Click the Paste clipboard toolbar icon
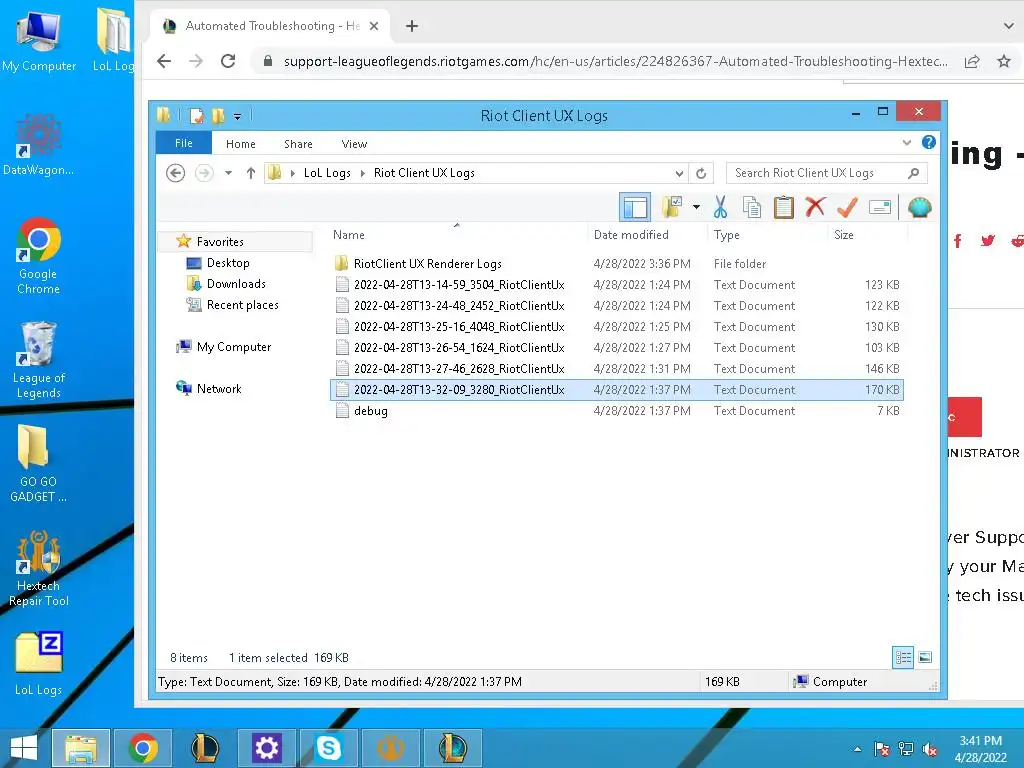The width and height of the screenshot is (1024, 768). click(783, 208)
